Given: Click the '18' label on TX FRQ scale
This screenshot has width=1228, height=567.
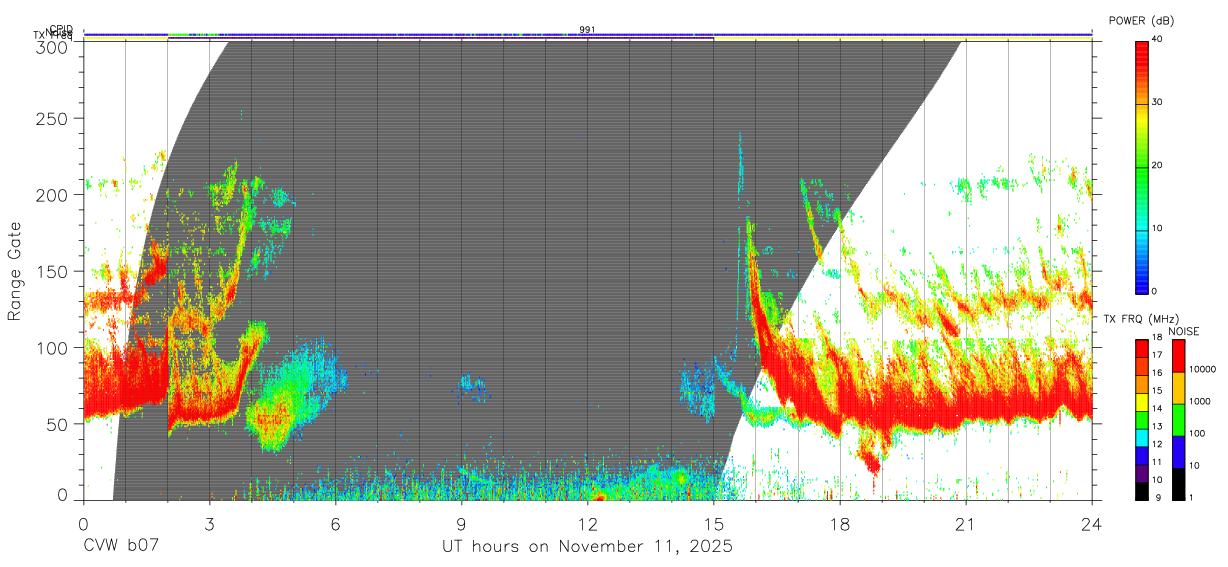Looking at the screenshot, I should 1156,338.
